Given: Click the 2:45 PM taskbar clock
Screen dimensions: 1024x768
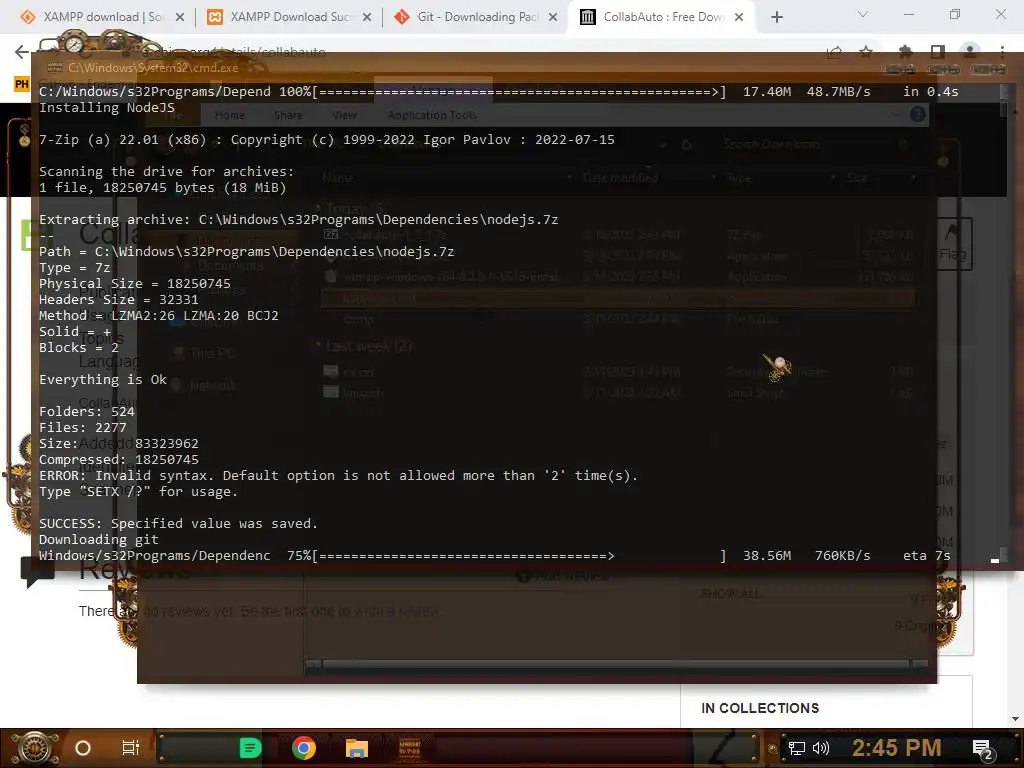Looking at the screenshot, I should [x=896, y=748].
